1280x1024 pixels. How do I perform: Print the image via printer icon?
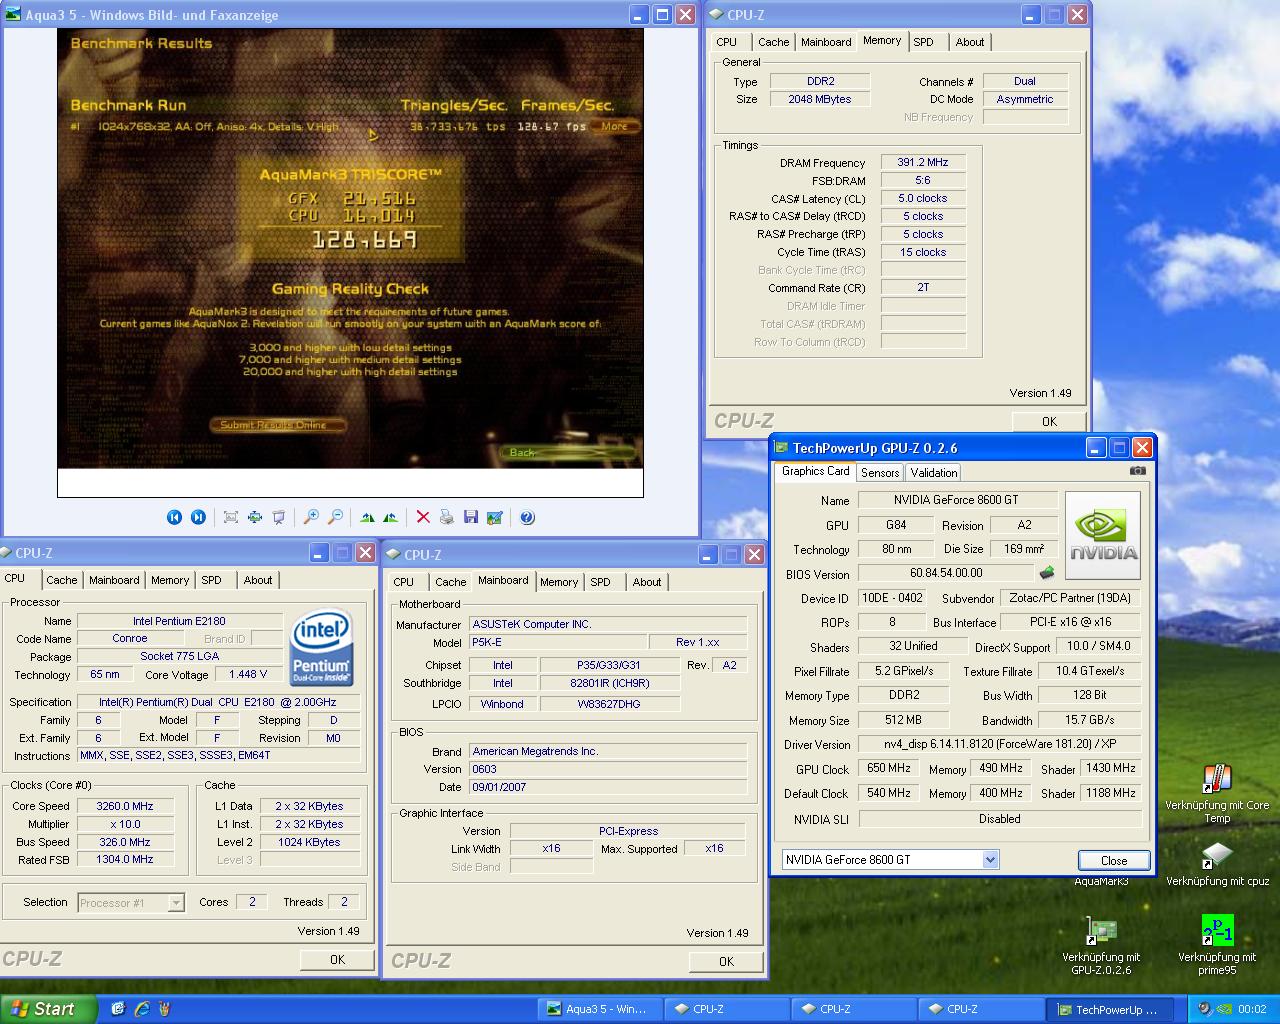pos(447,517)
